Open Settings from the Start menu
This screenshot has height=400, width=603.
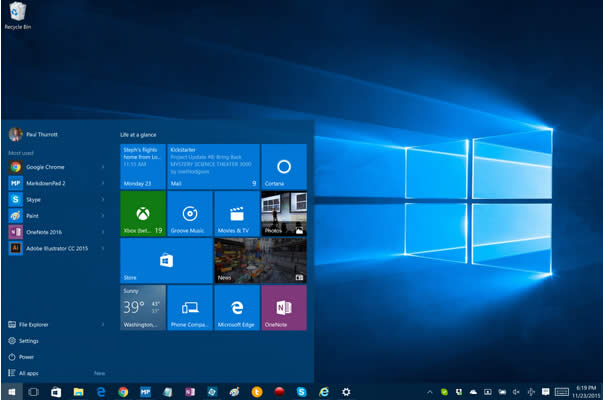tap(29, 340)
